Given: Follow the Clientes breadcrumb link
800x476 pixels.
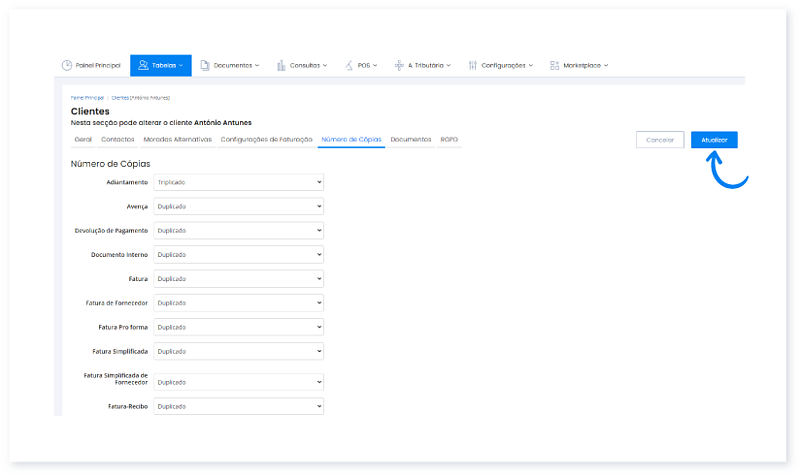Looking at the screenshot, I should 120,97.
